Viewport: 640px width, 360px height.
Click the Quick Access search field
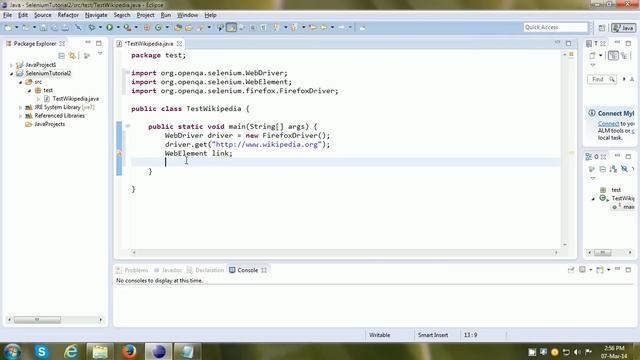pyautogui.click(x=556, y=27)
